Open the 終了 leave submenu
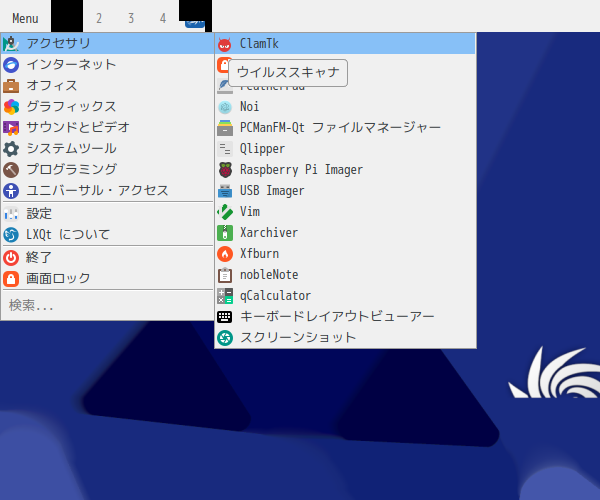The height and width of the screenshot is (500, 600). click(x=107, y=257)
